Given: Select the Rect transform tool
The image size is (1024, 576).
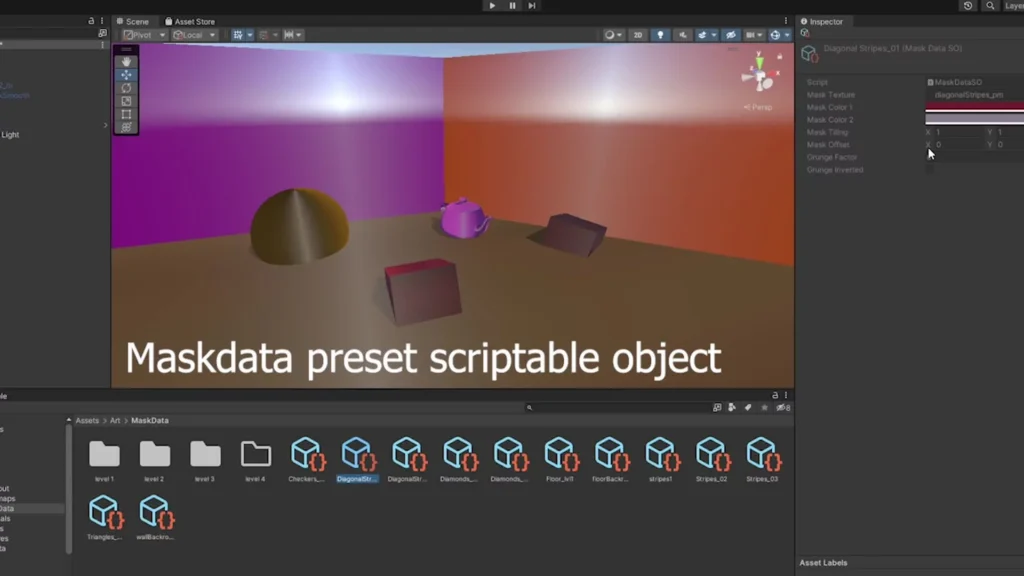Looking at the screenshot, I should click(126, 114).
